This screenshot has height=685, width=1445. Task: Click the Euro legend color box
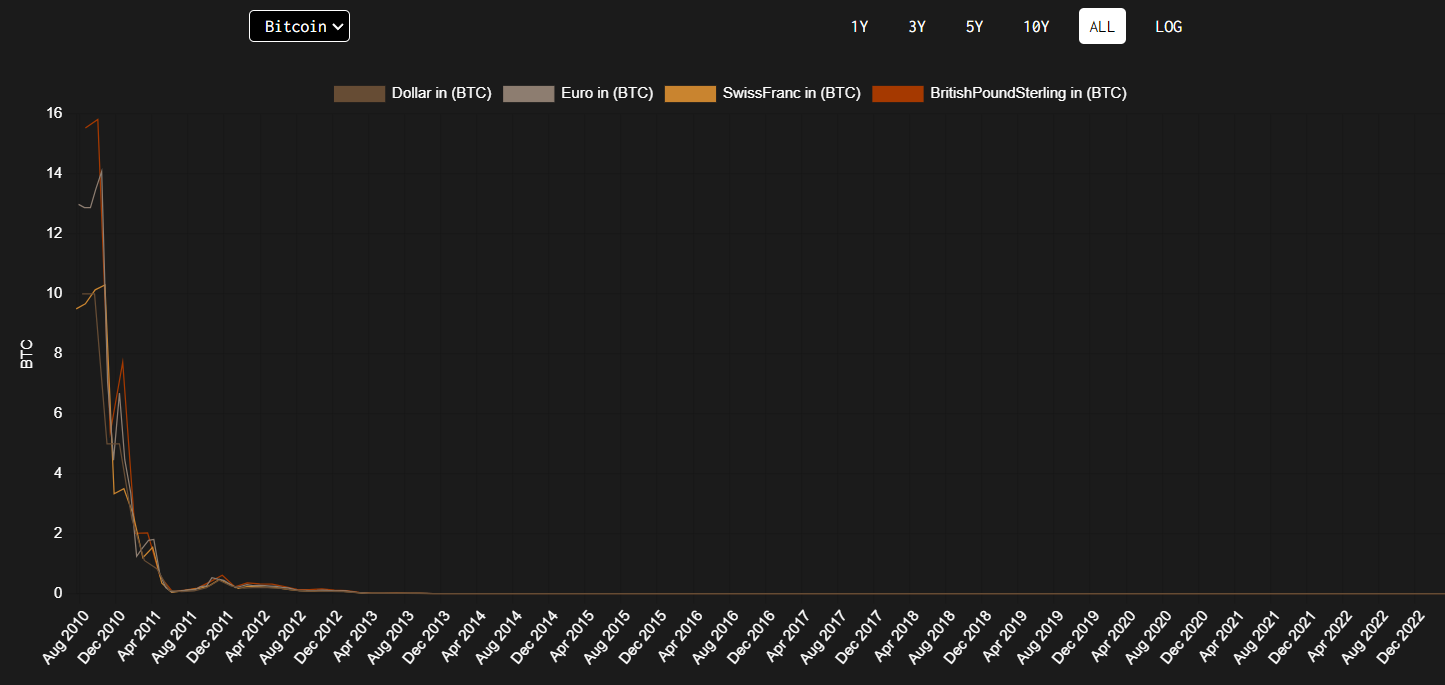click(527, 93)
